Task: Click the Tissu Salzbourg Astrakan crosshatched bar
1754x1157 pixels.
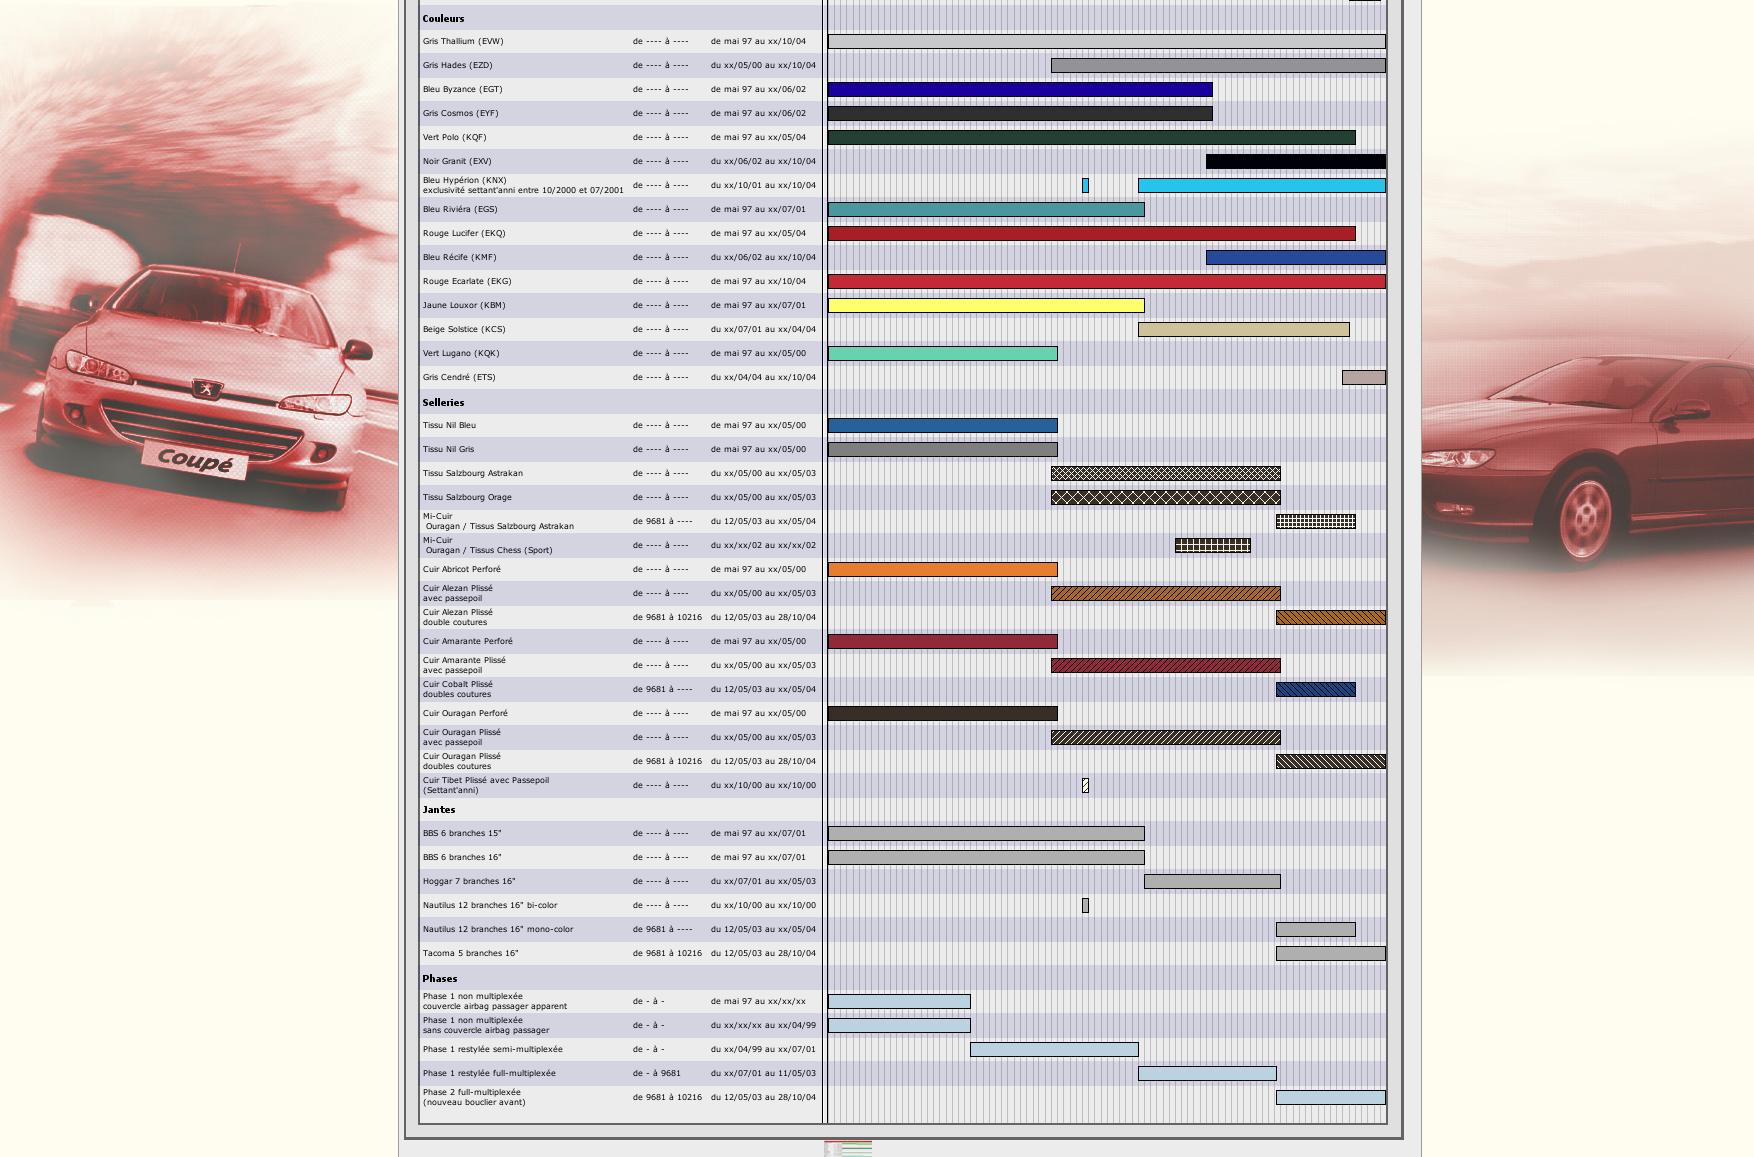Action: click(x=1165, y=474)
